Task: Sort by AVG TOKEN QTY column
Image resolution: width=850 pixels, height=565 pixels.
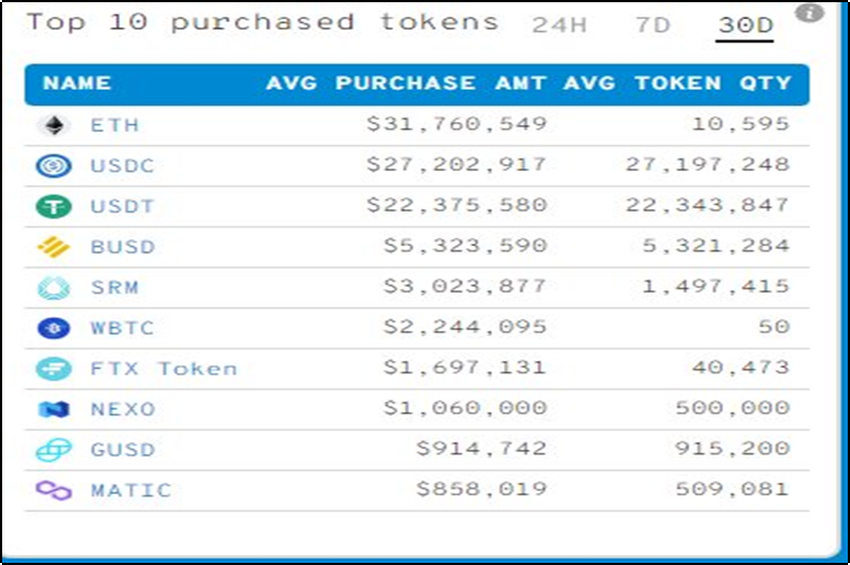Action: point(677,84)
